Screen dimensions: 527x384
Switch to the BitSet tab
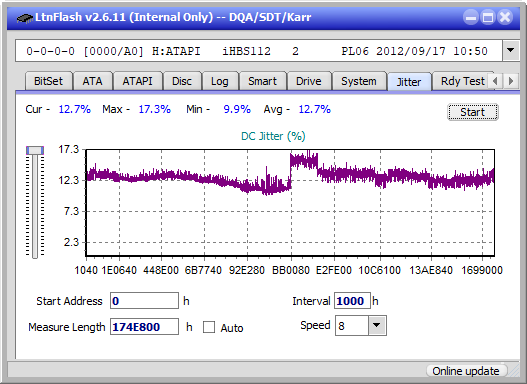coord(48,81)
